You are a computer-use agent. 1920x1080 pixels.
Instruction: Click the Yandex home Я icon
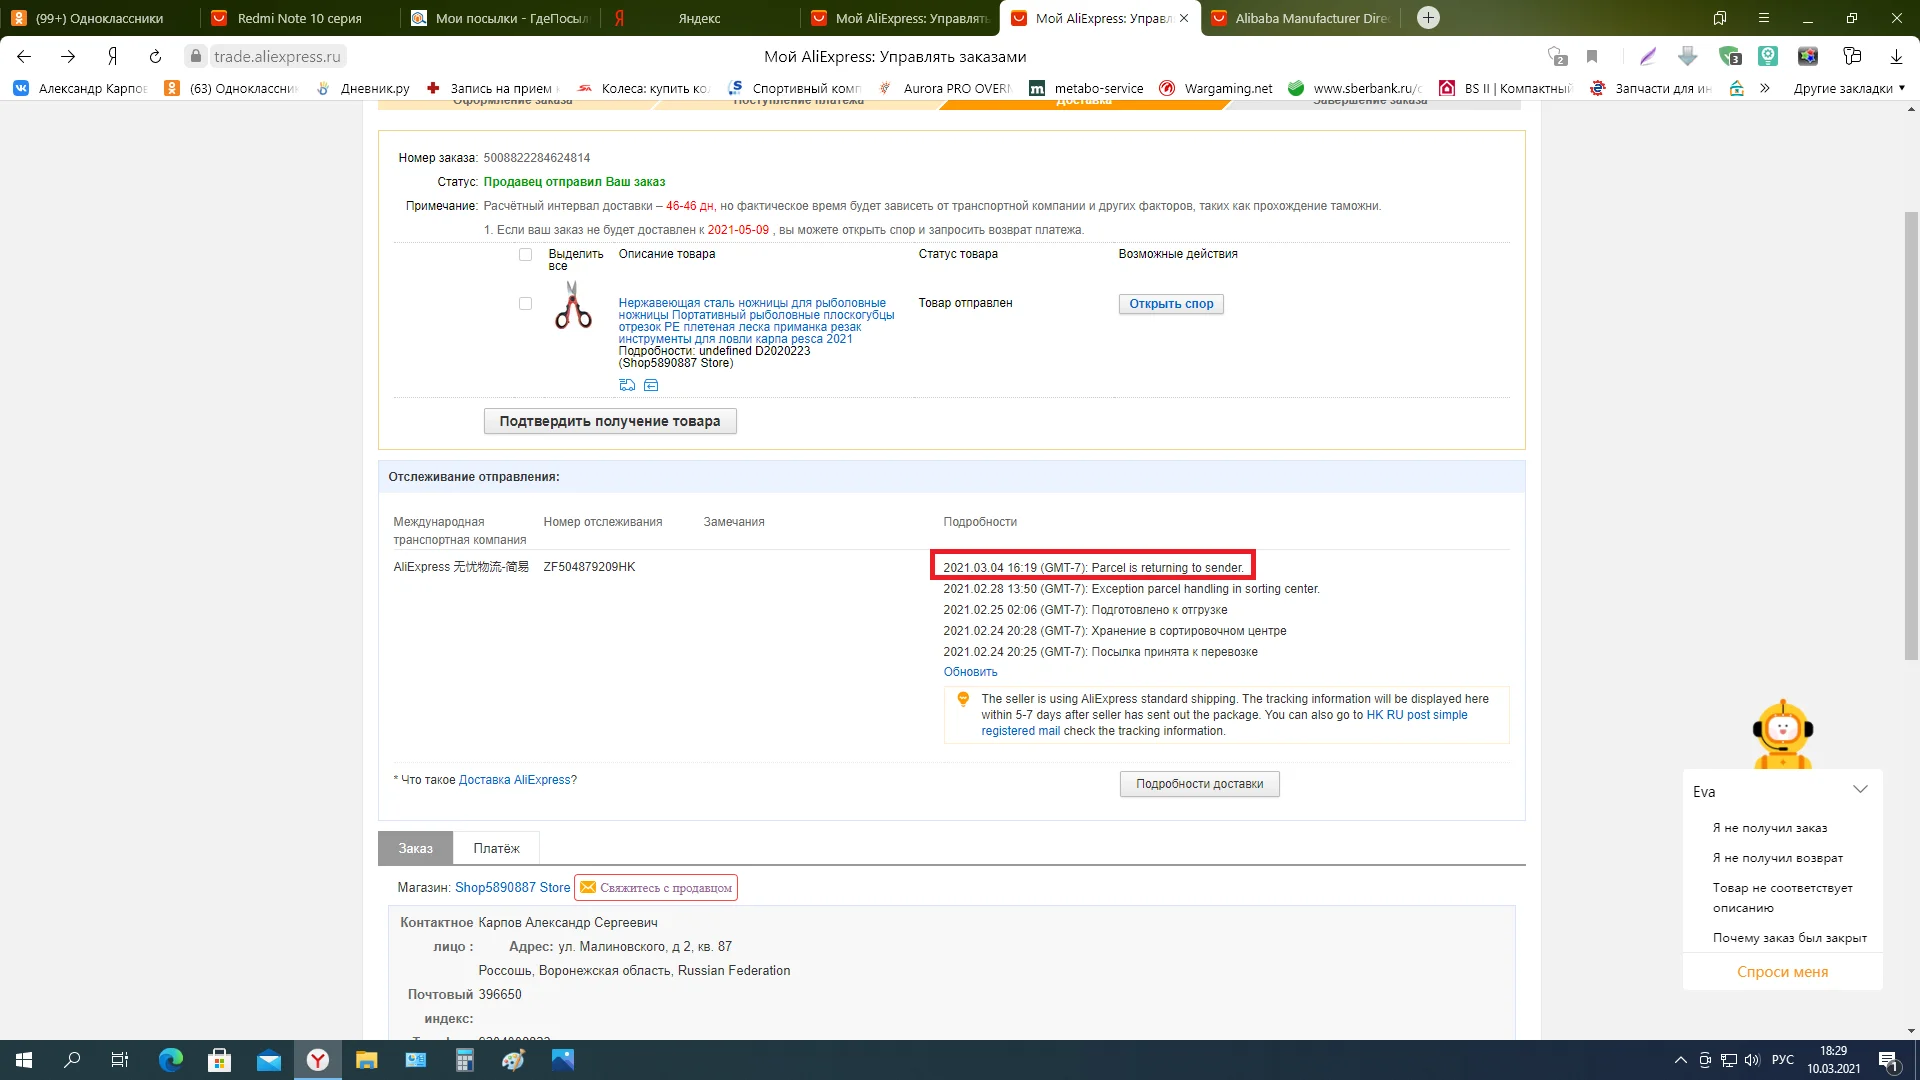click(x=112, y=56)
